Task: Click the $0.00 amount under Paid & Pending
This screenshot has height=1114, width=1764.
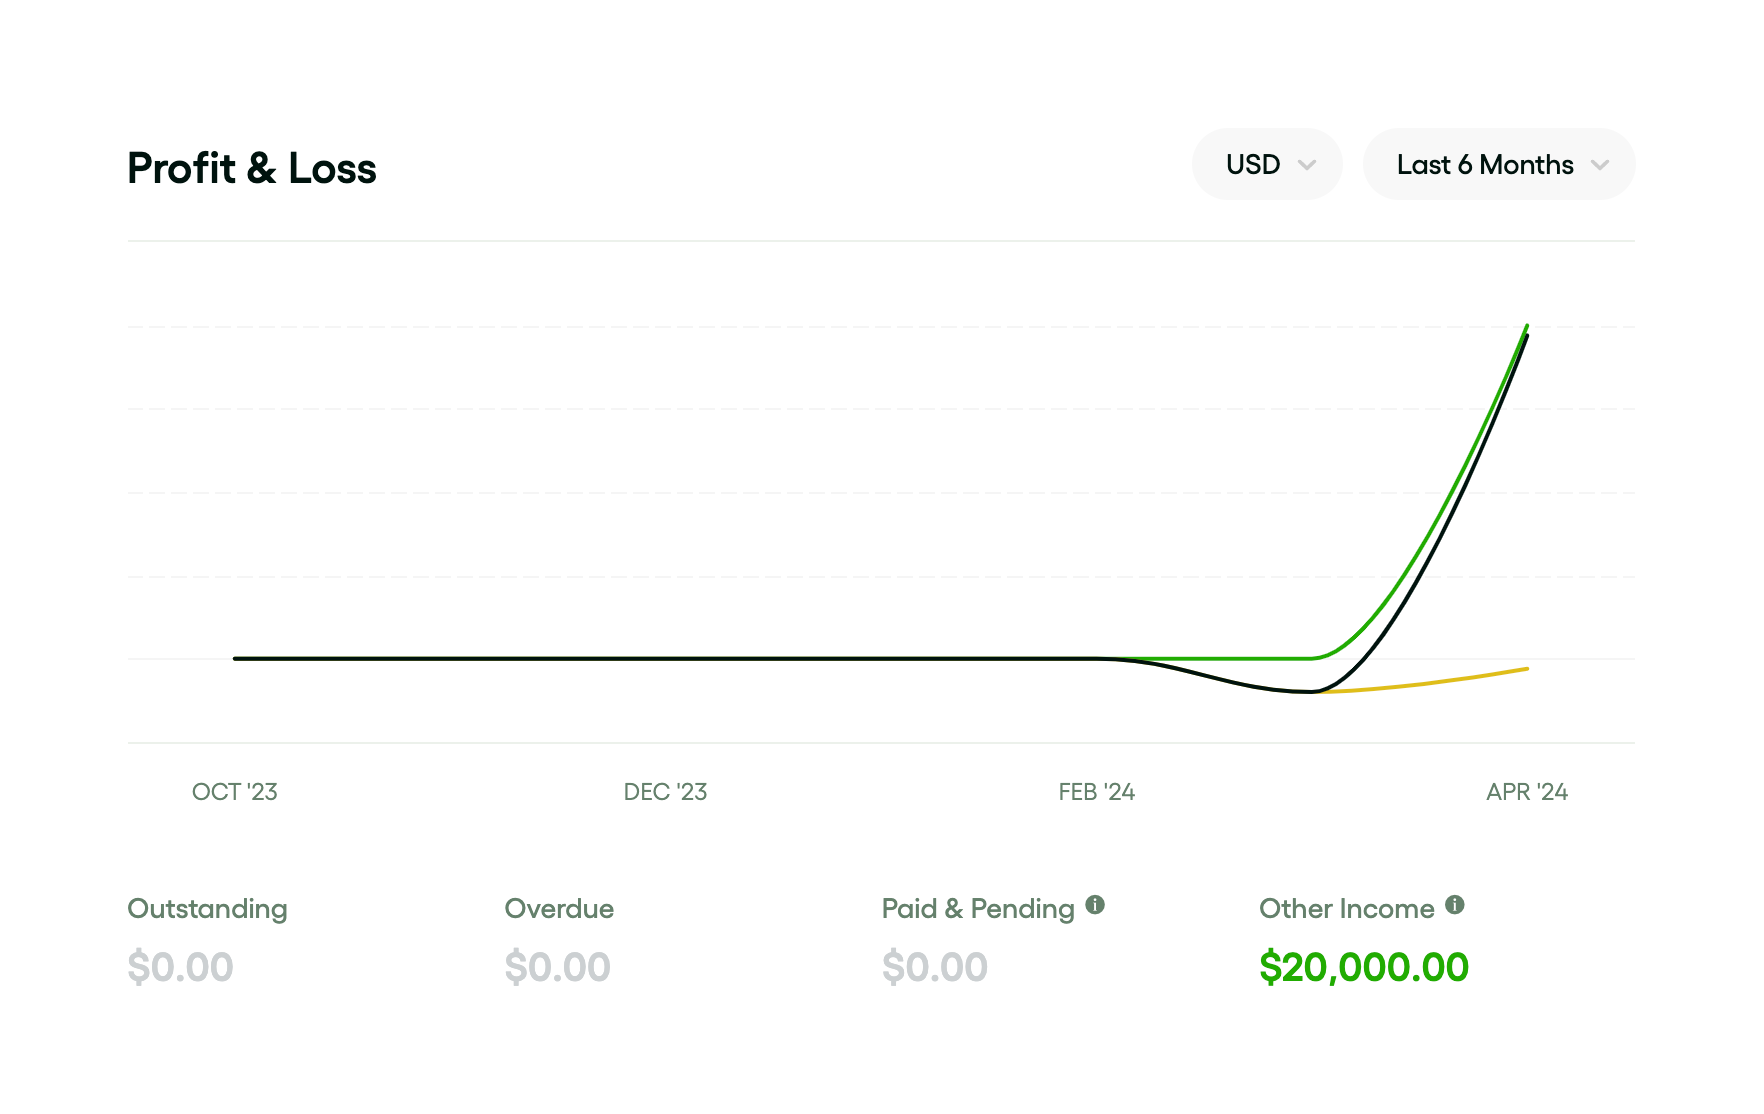Action: tap(934, 967)
